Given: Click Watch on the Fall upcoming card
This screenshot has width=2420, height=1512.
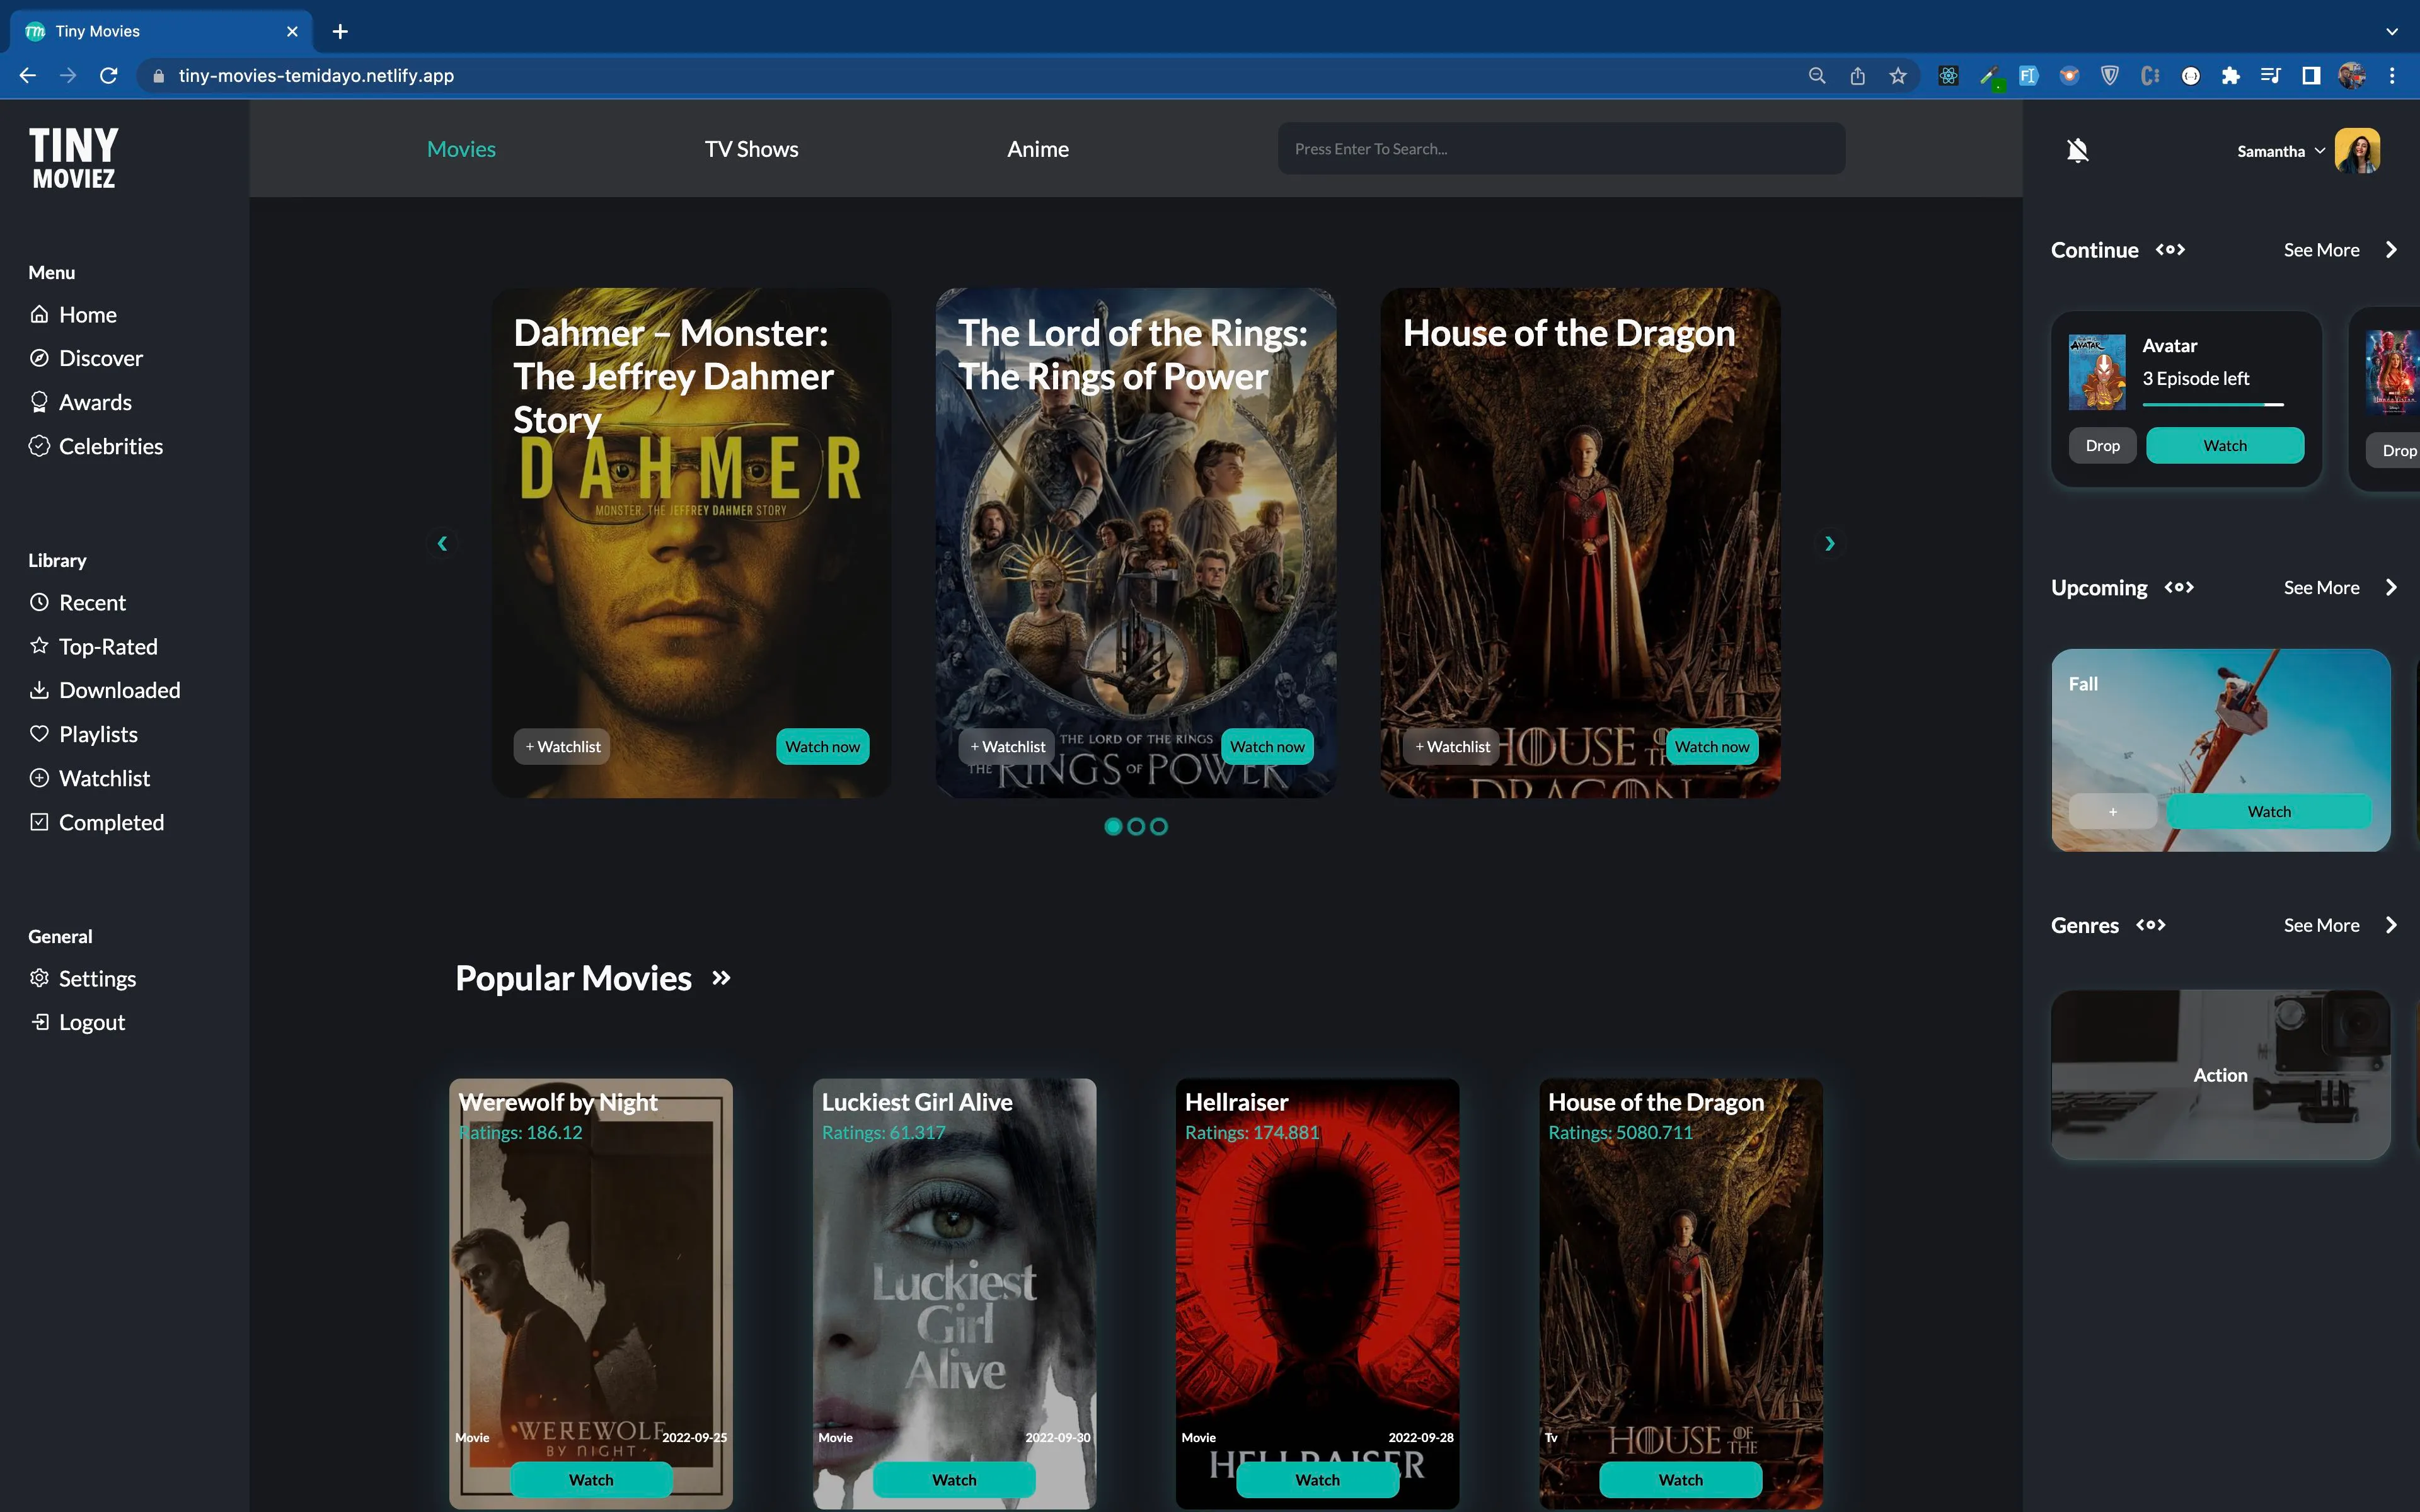Looking at the screenshot, I should pyautogui.click(x=2269, y=812).
